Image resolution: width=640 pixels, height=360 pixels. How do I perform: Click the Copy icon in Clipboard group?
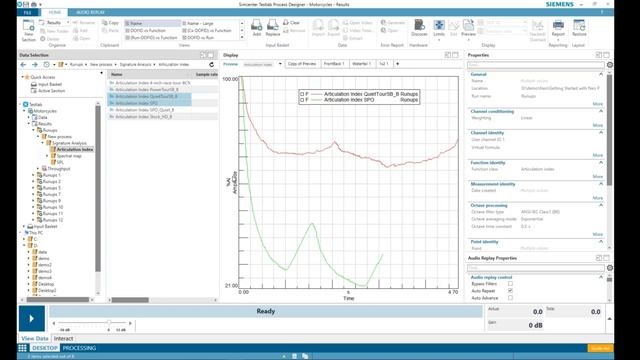point(111,23)
